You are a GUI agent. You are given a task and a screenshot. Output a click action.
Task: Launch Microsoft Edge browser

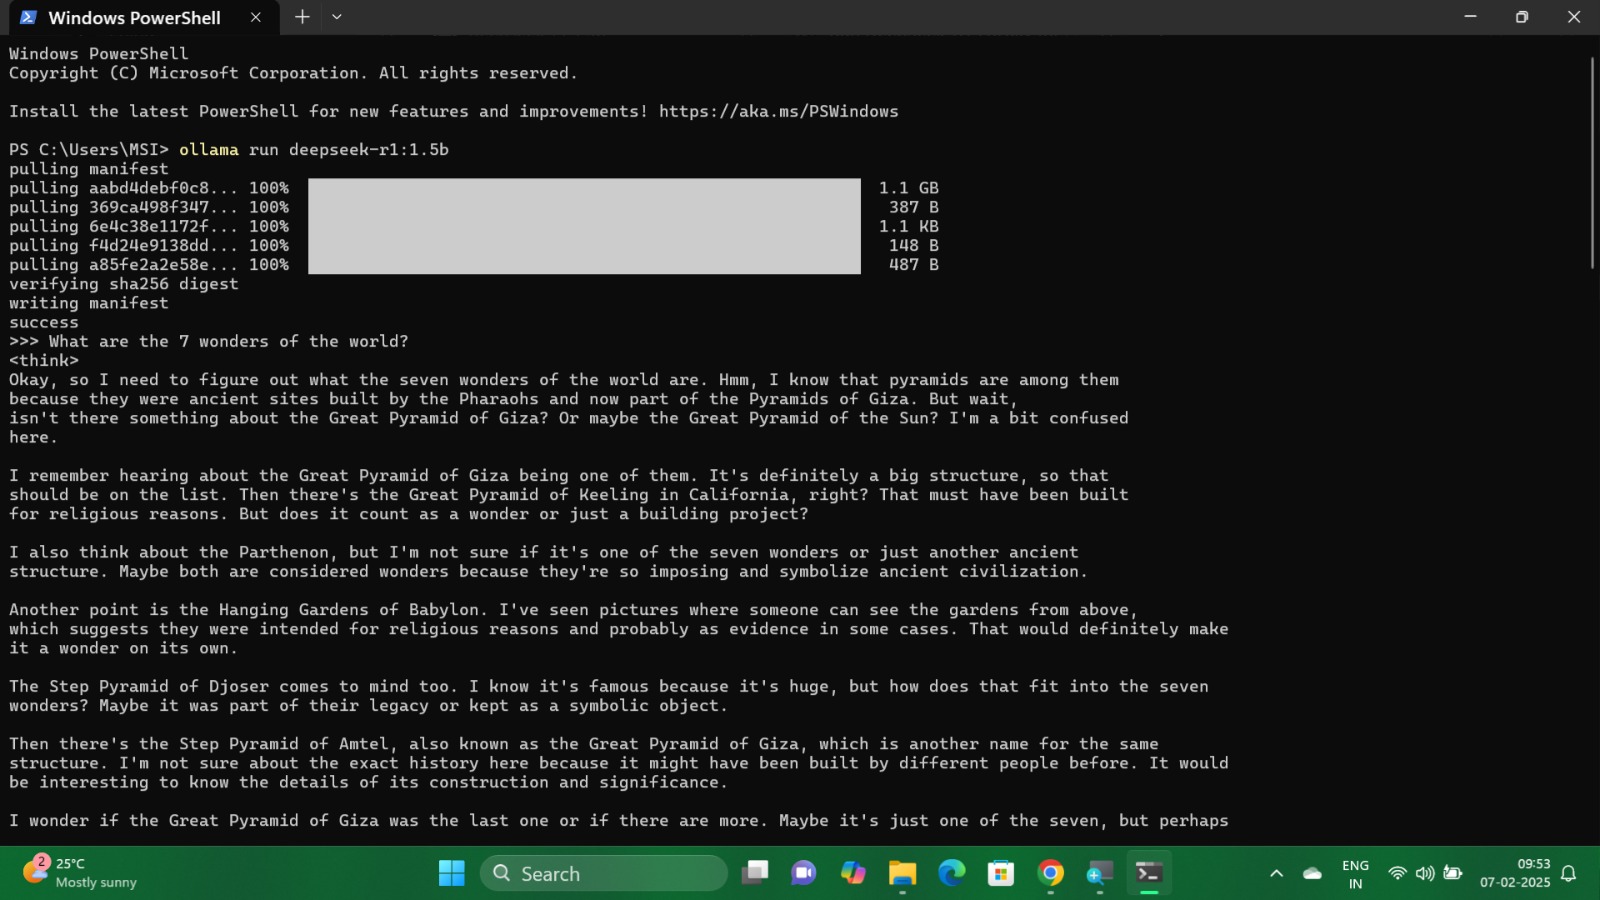coord(951,873)
